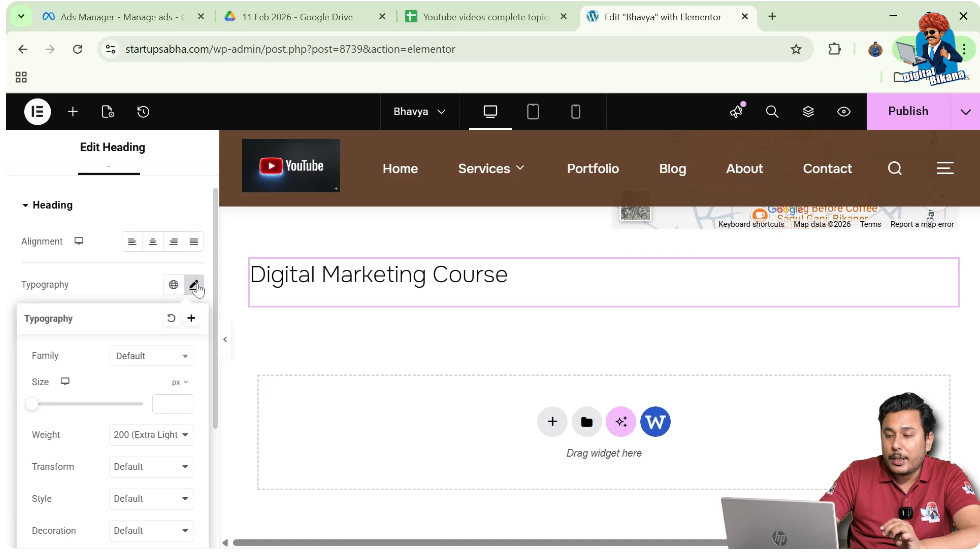Image resolution: width=980 pixels, height=553 pixels.
Task: Click the global typography globe icon
Action: click(x=173, y=285)
